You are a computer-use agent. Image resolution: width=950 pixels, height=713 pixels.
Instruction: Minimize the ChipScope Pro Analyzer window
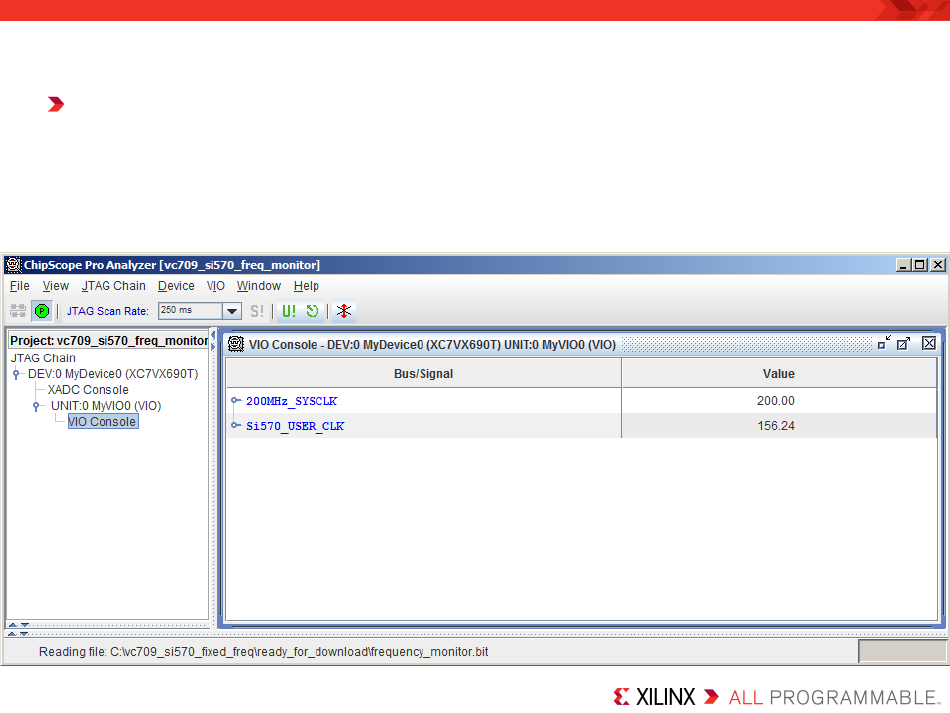(903, 265)
